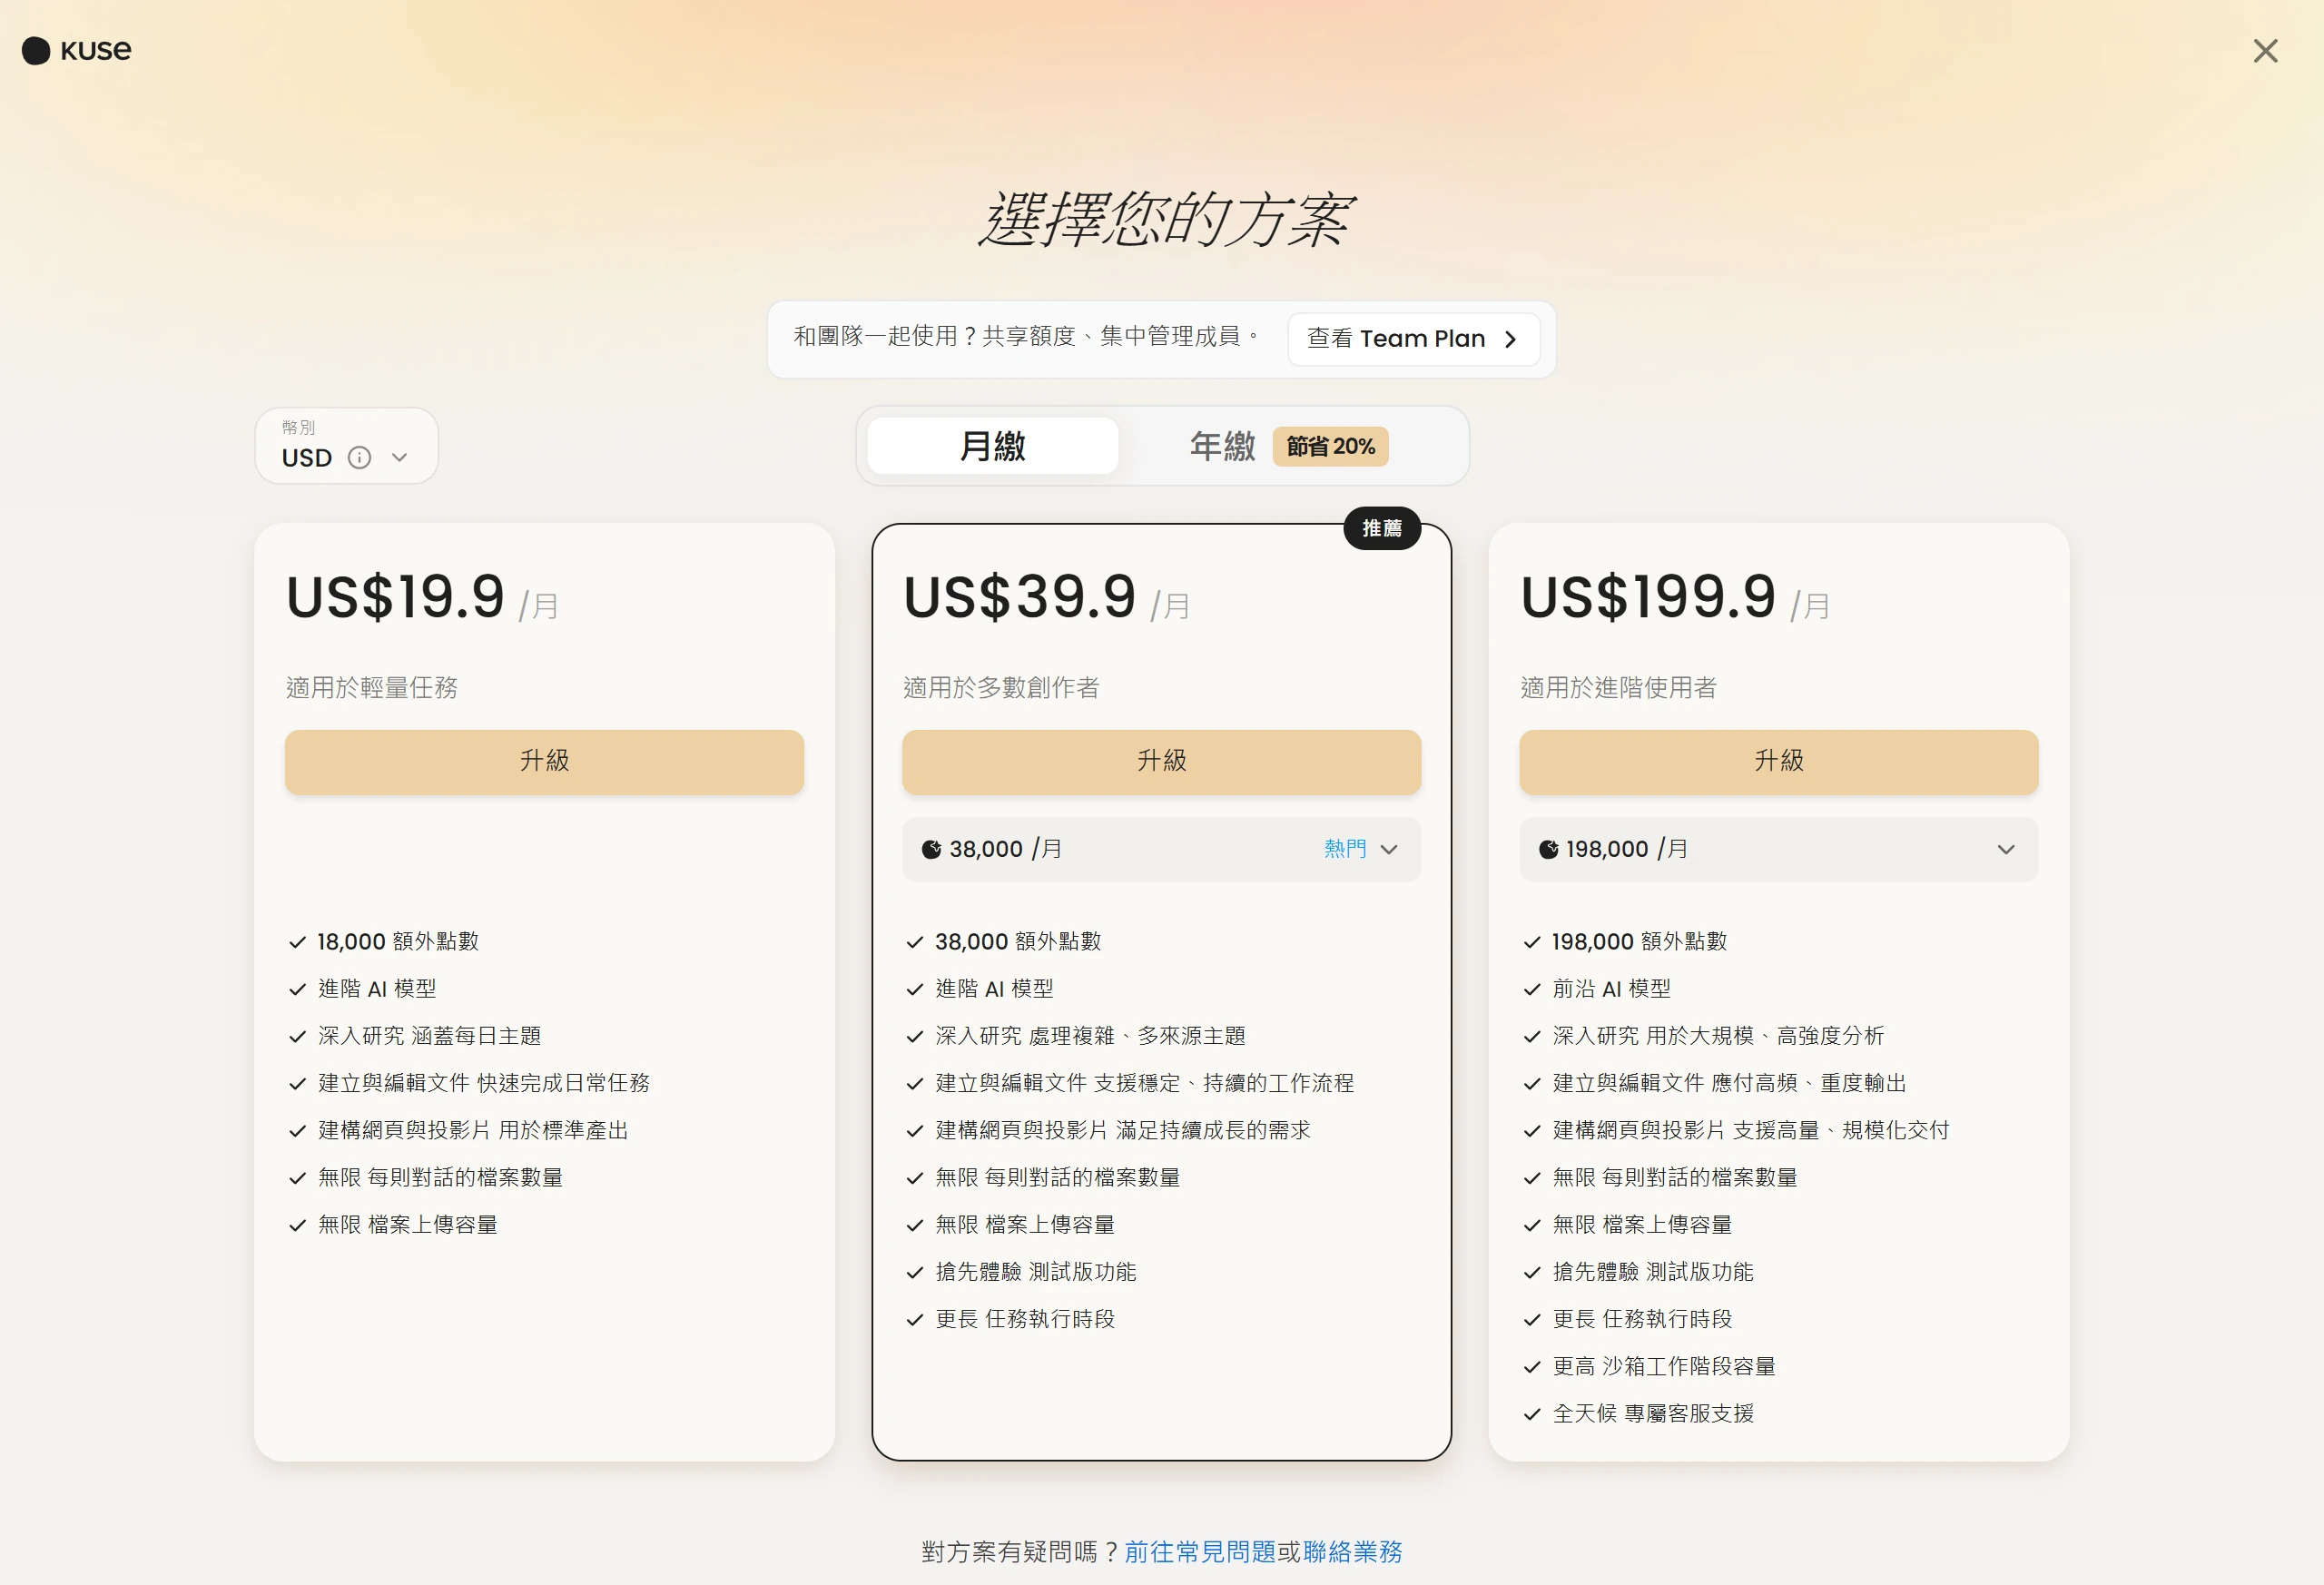
Task: Click the credit icon beside 38,000 /月
Action: 931,849
